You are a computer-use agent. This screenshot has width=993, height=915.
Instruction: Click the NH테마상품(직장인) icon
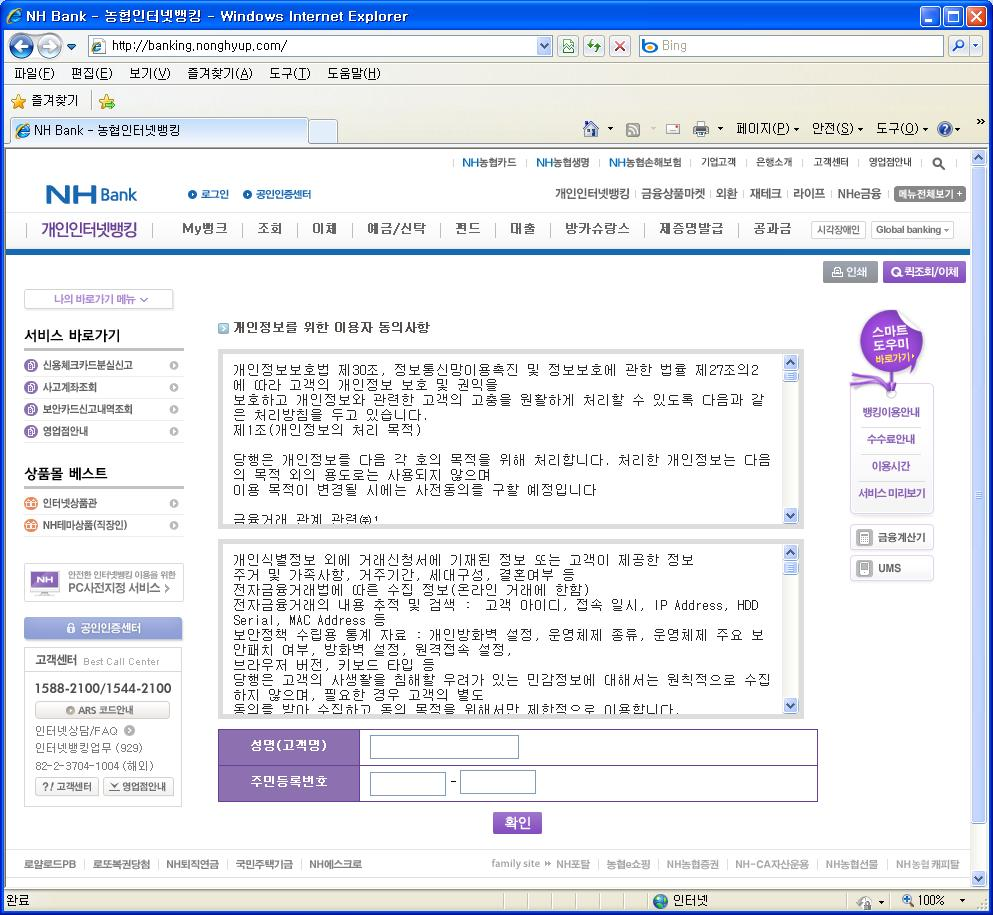point(30,526)
